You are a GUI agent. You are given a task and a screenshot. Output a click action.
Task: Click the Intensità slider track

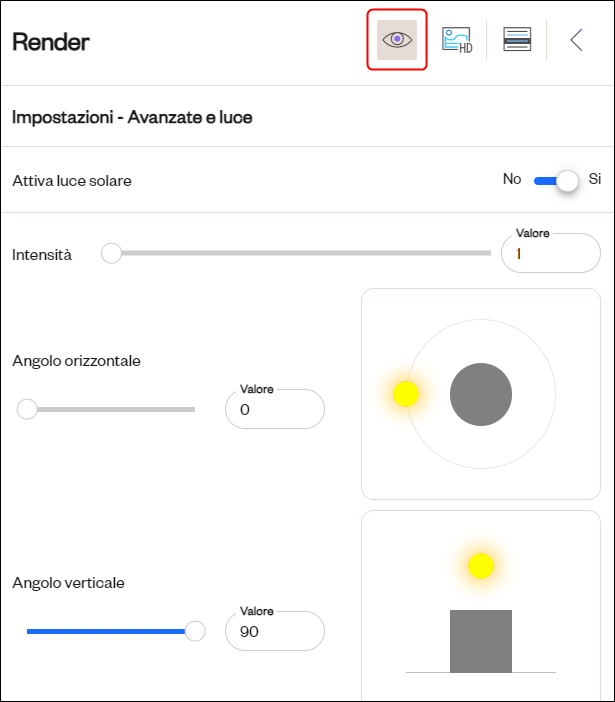(296, 253)
